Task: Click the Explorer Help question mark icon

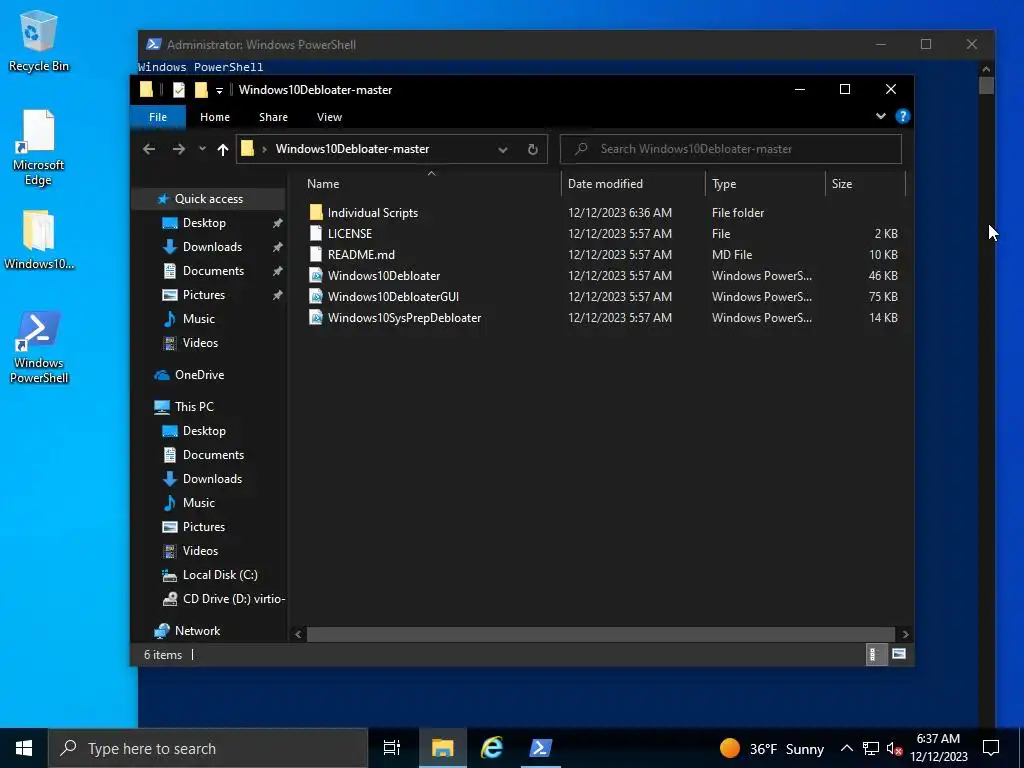Action: pyautogui.click(x=903, y=116)
